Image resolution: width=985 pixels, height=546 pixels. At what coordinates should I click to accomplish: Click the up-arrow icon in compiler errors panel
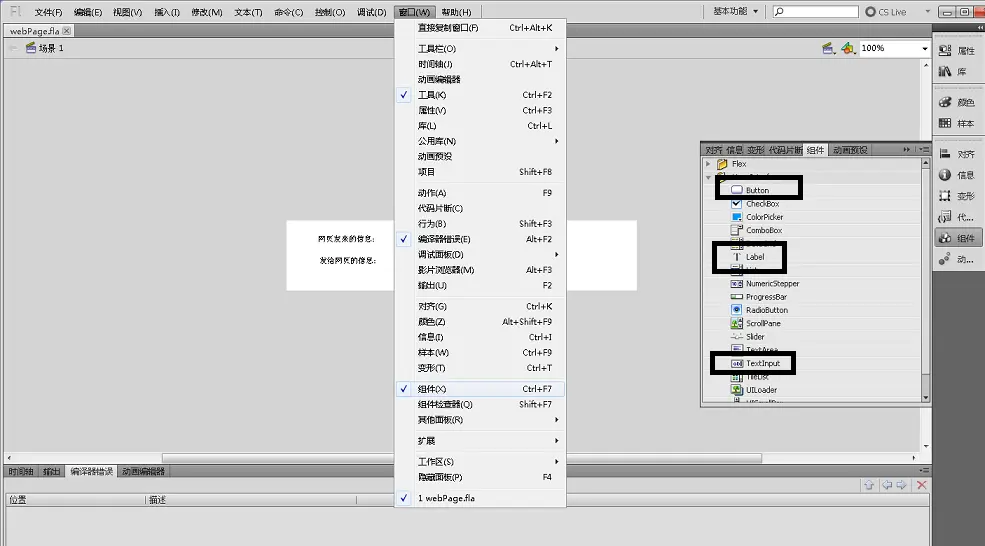tap(869, 485)
